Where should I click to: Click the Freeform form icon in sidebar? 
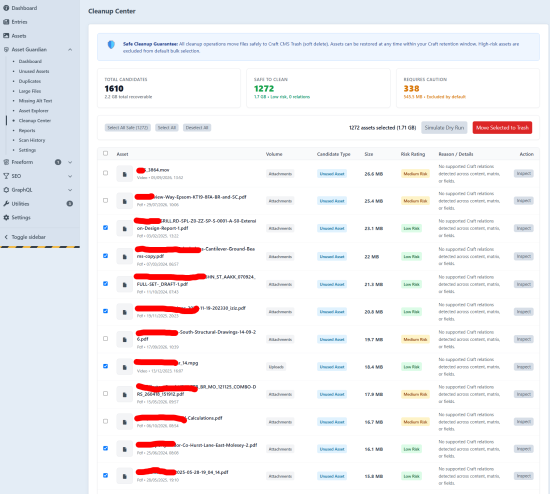click(6, 162)
